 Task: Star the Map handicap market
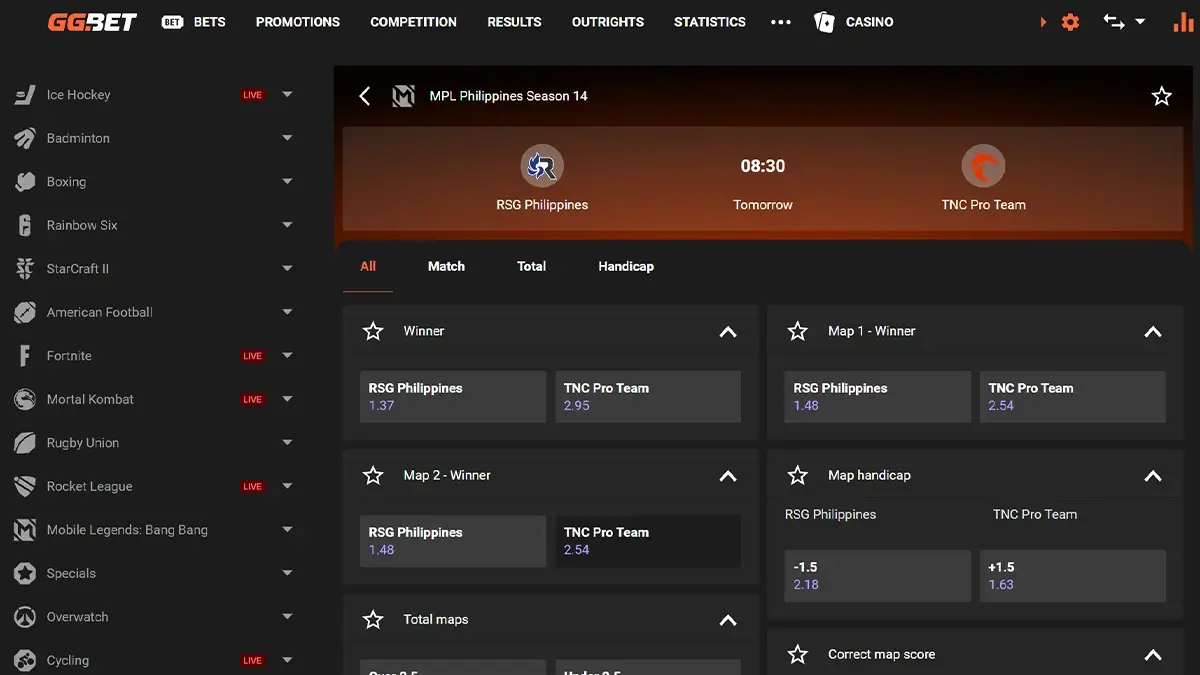coord(797,476)
